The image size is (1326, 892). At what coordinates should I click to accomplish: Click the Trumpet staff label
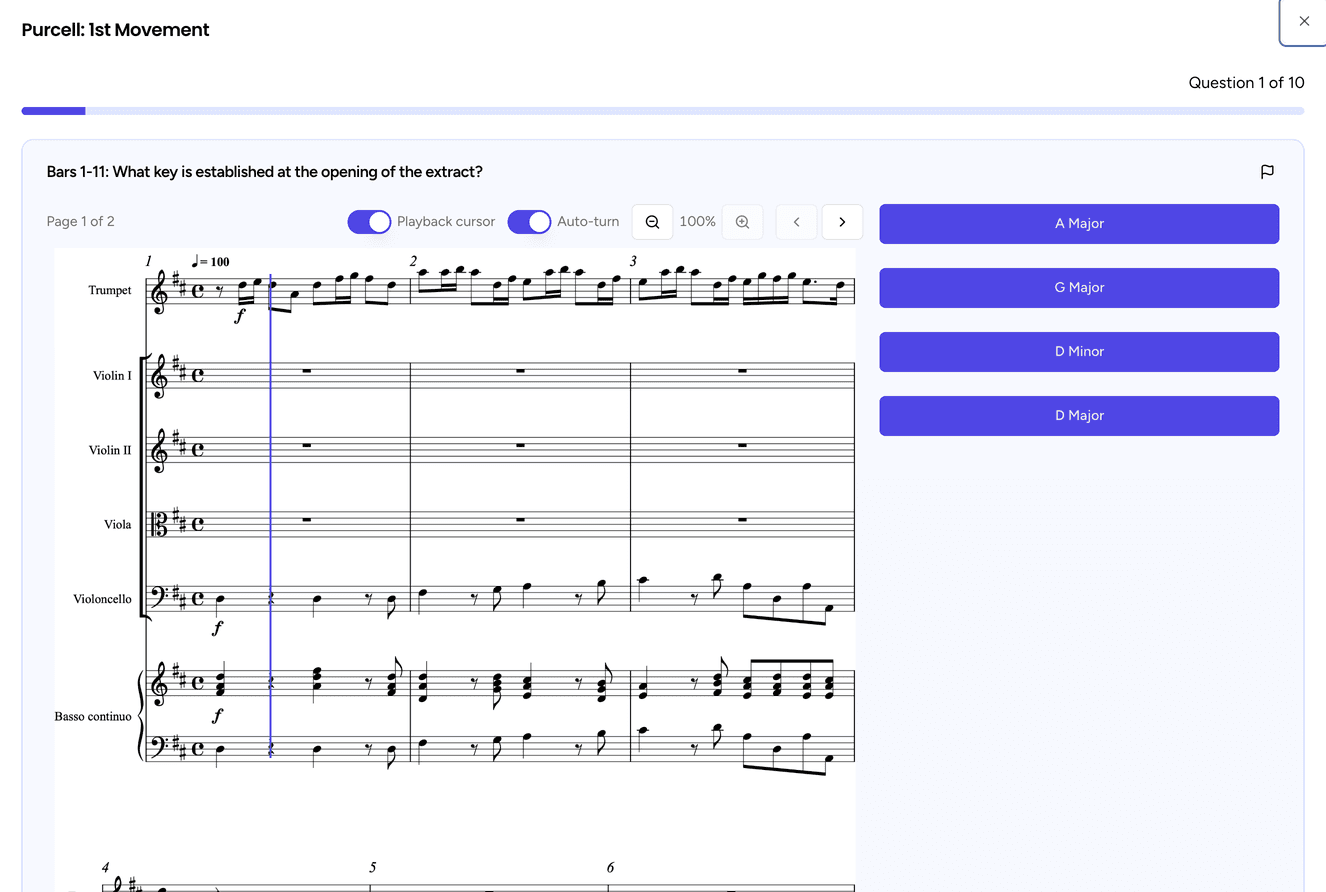pyautogui.click(x=110, y=291)
